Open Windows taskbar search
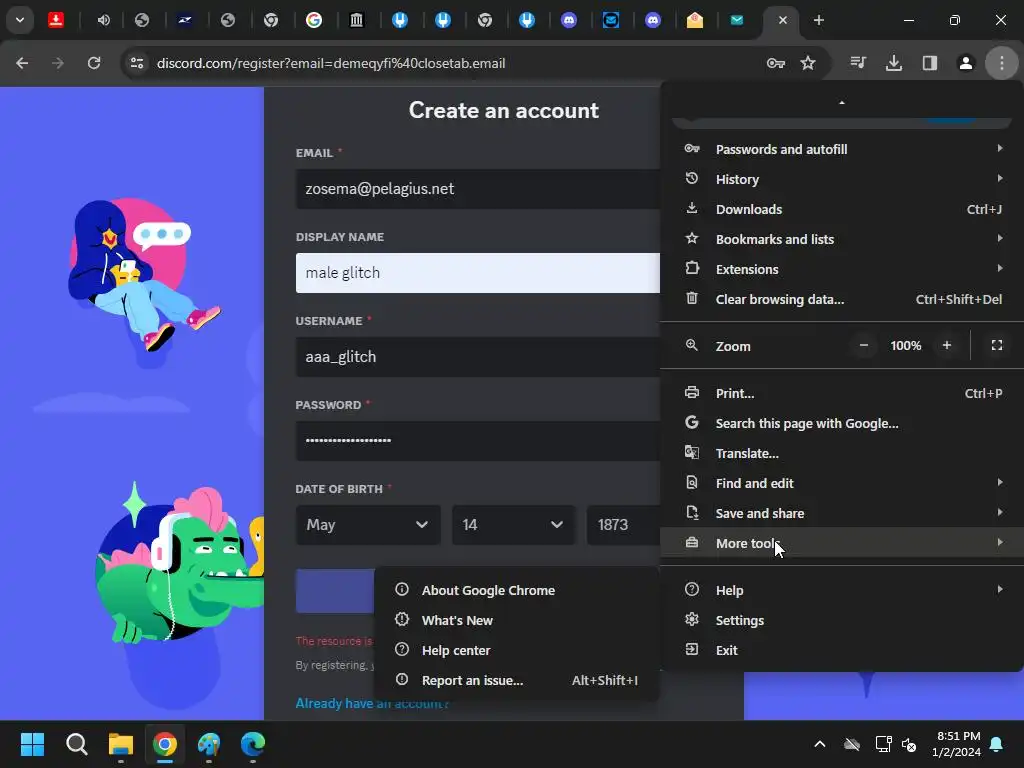The width and height of the screenshot is (1024, 768). tap(76, 744)
